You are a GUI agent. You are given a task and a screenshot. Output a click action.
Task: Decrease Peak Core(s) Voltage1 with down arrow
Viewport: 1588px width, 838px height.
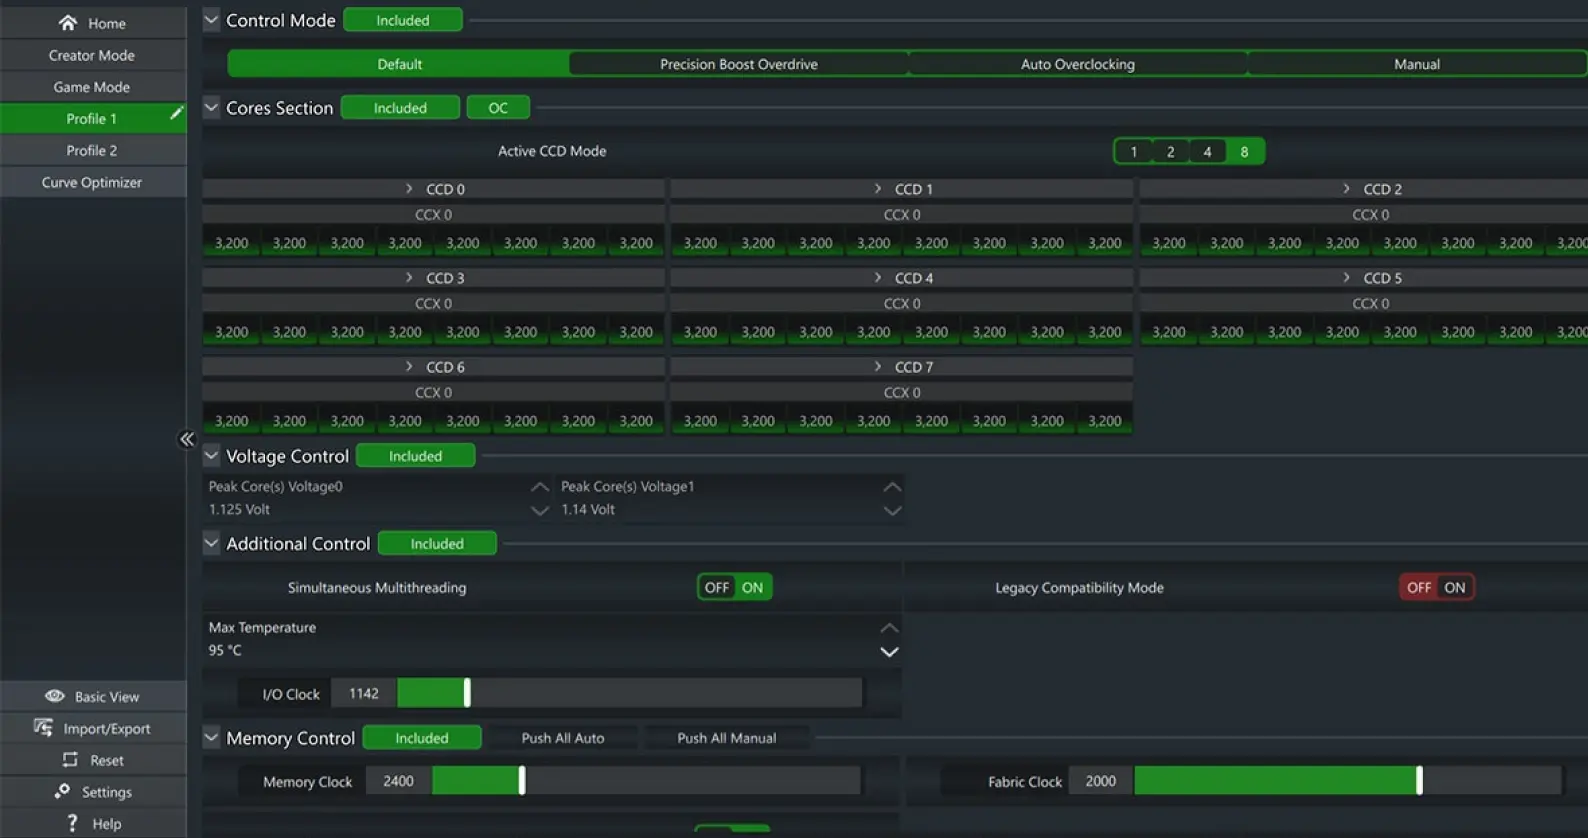point(892,510)
